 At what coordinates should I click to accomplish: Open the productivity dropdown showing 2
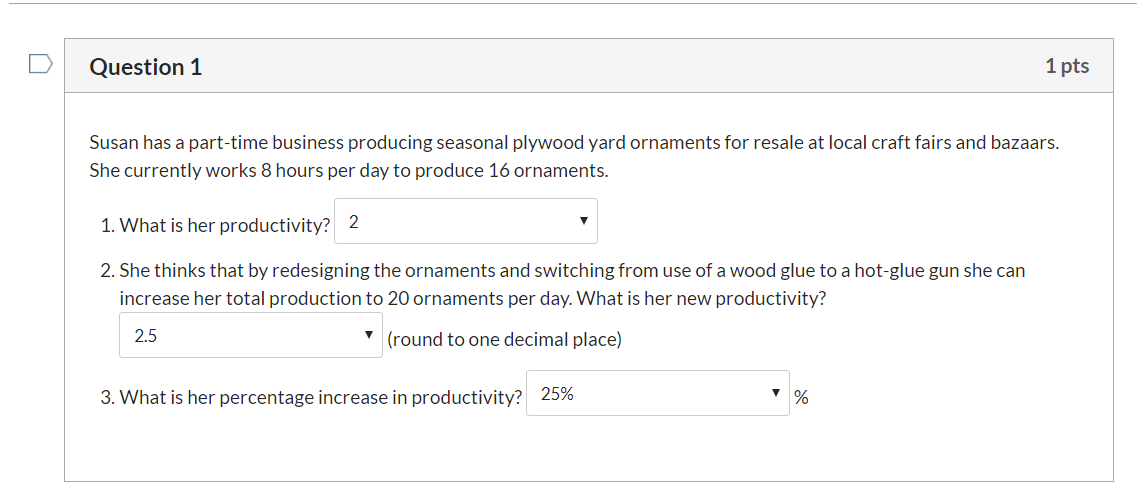466,221
